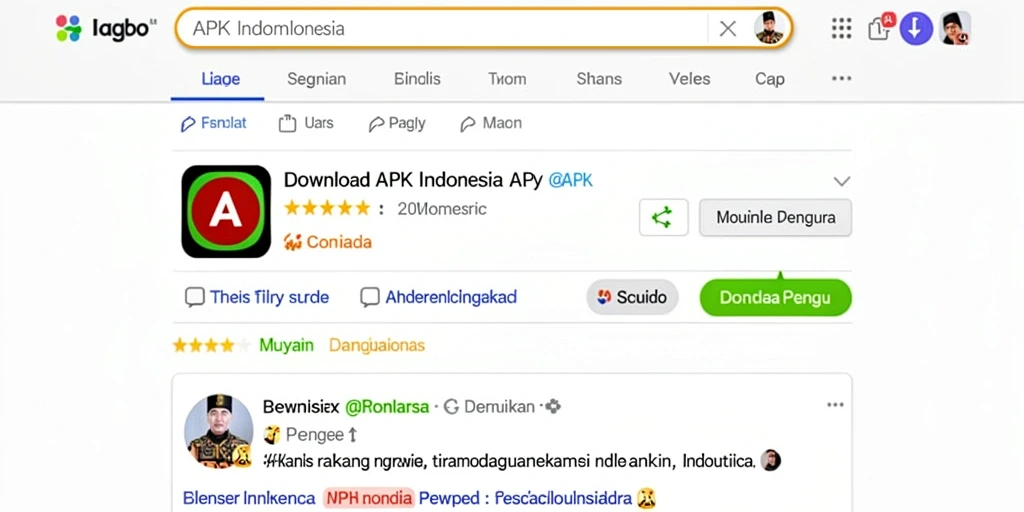
Task: Switch to the Veles tab
Action: click(x=690, y=79)
